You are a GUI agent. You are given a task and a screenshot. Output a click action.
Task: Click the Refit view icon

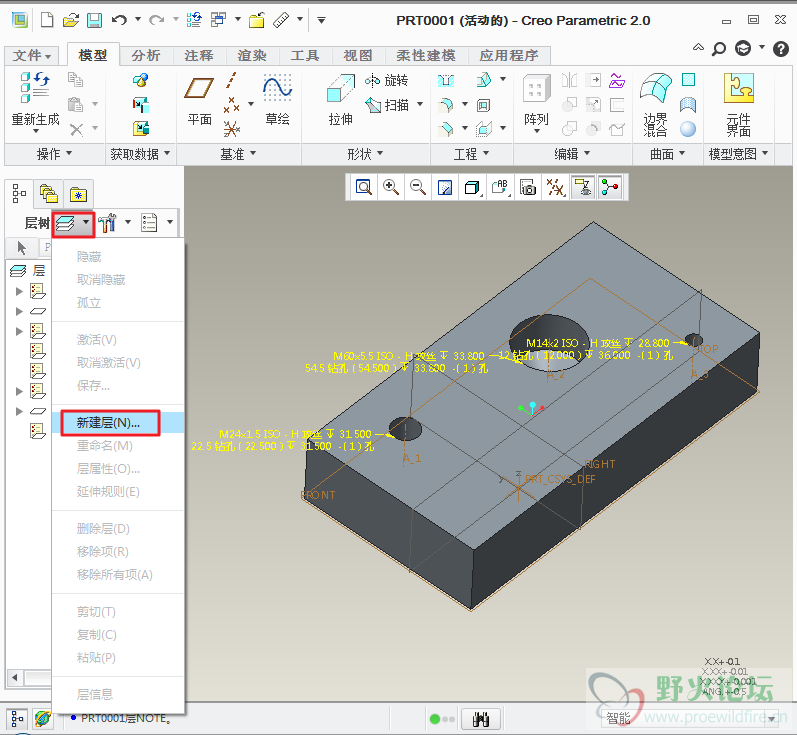363,187
